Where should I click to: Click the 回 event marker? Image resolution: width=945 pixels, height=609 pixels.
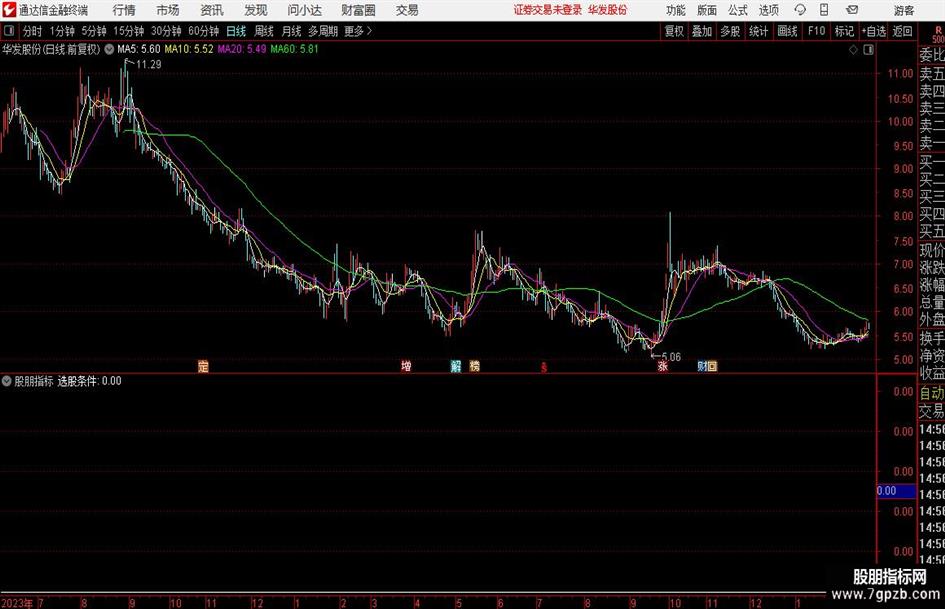click(712, 366)
